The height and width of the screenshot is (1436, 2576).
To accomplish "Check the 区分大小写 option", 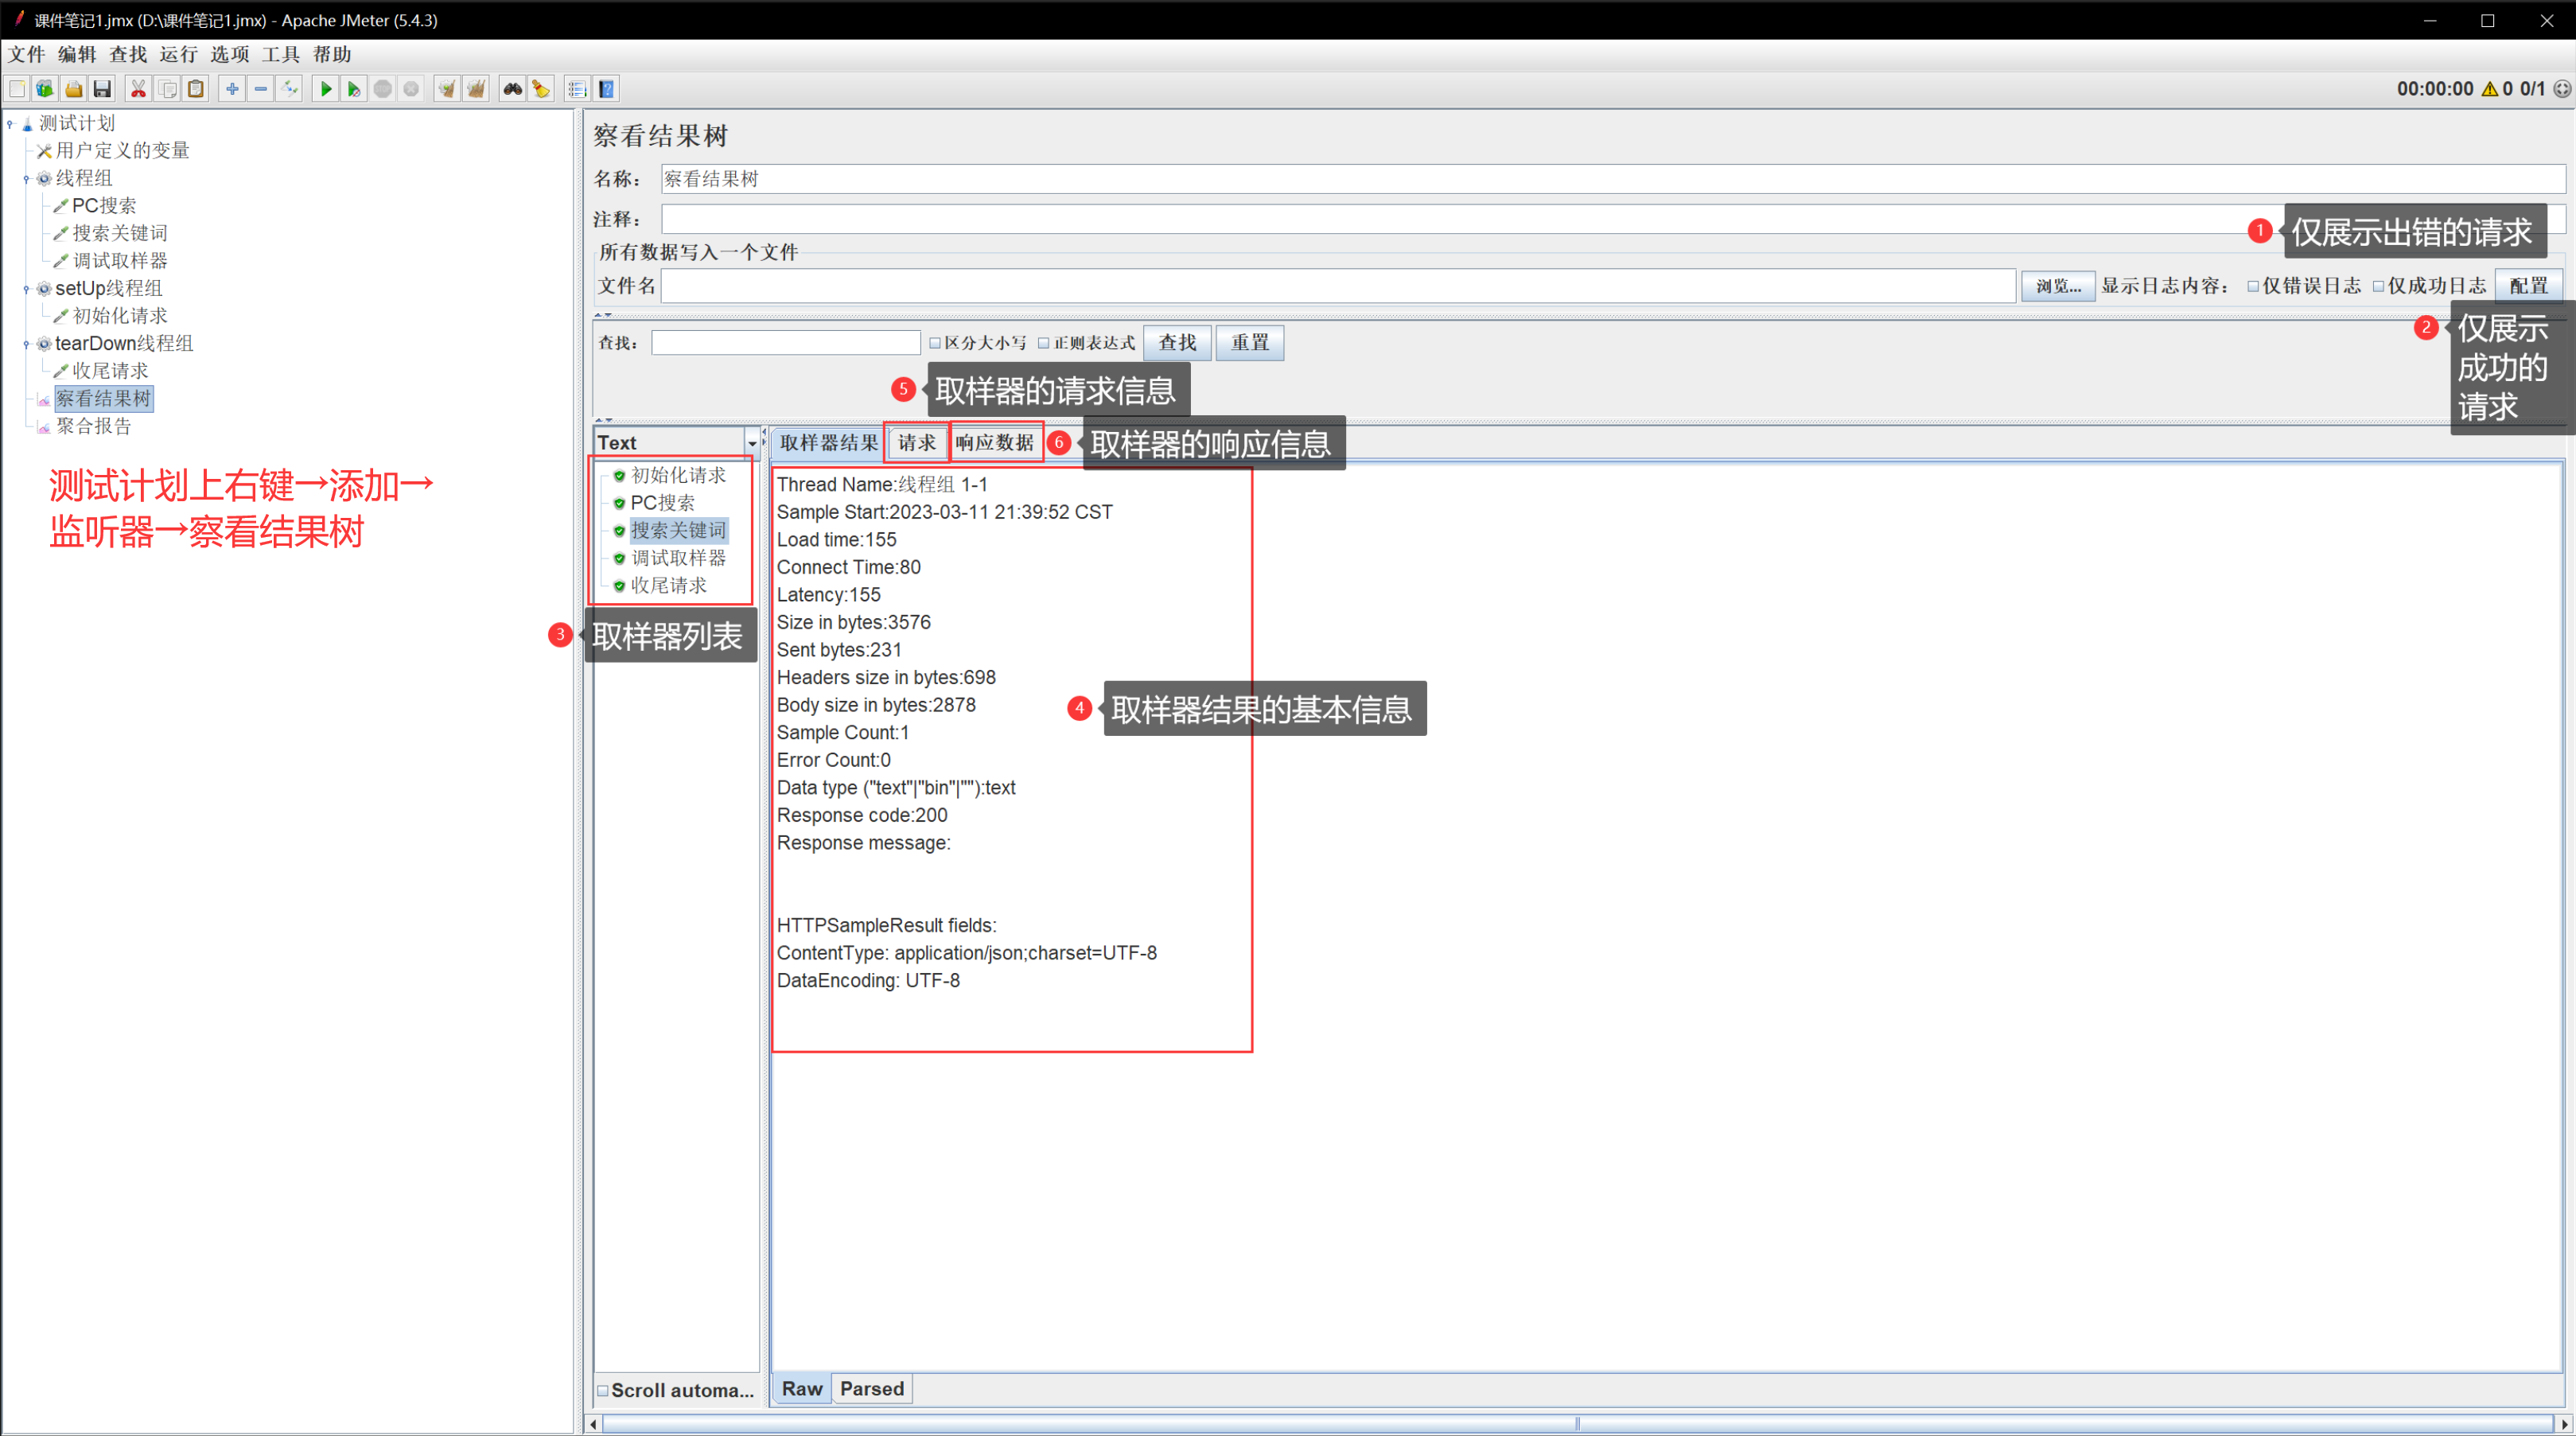I will (935, 343).
